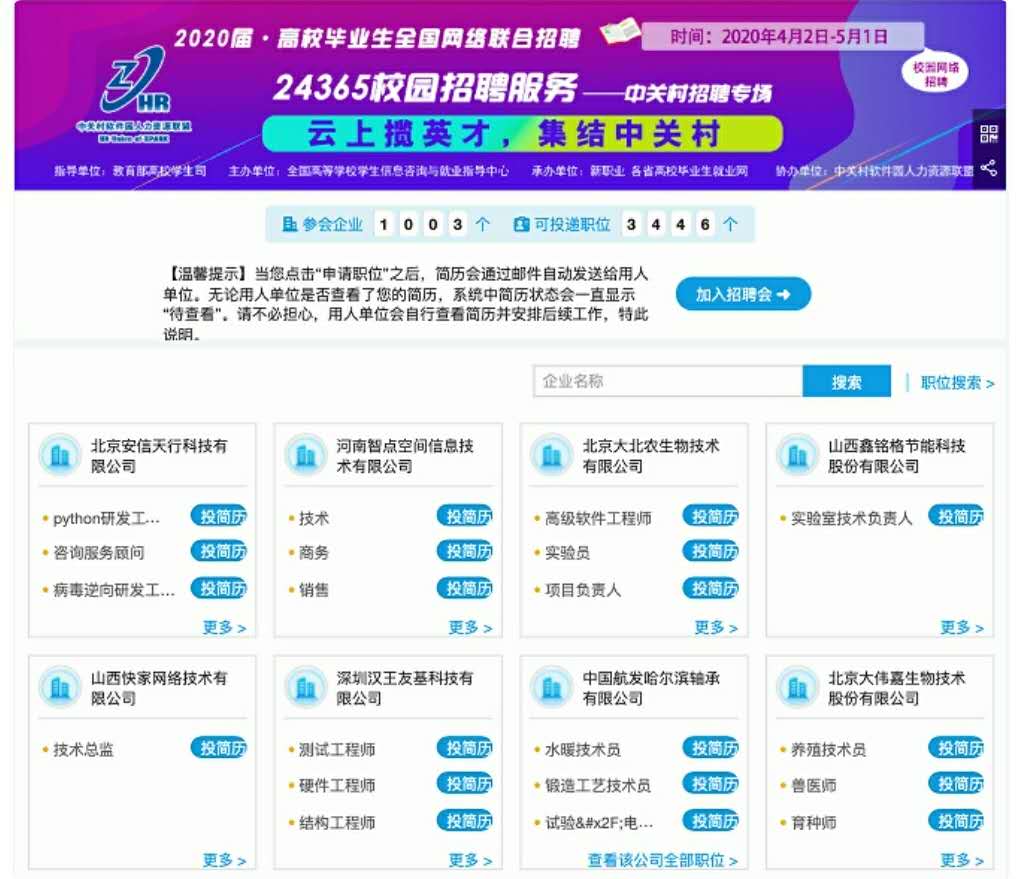Send resume for 硬件工程师
The image size is (1026, 879).
pos(465,783)
